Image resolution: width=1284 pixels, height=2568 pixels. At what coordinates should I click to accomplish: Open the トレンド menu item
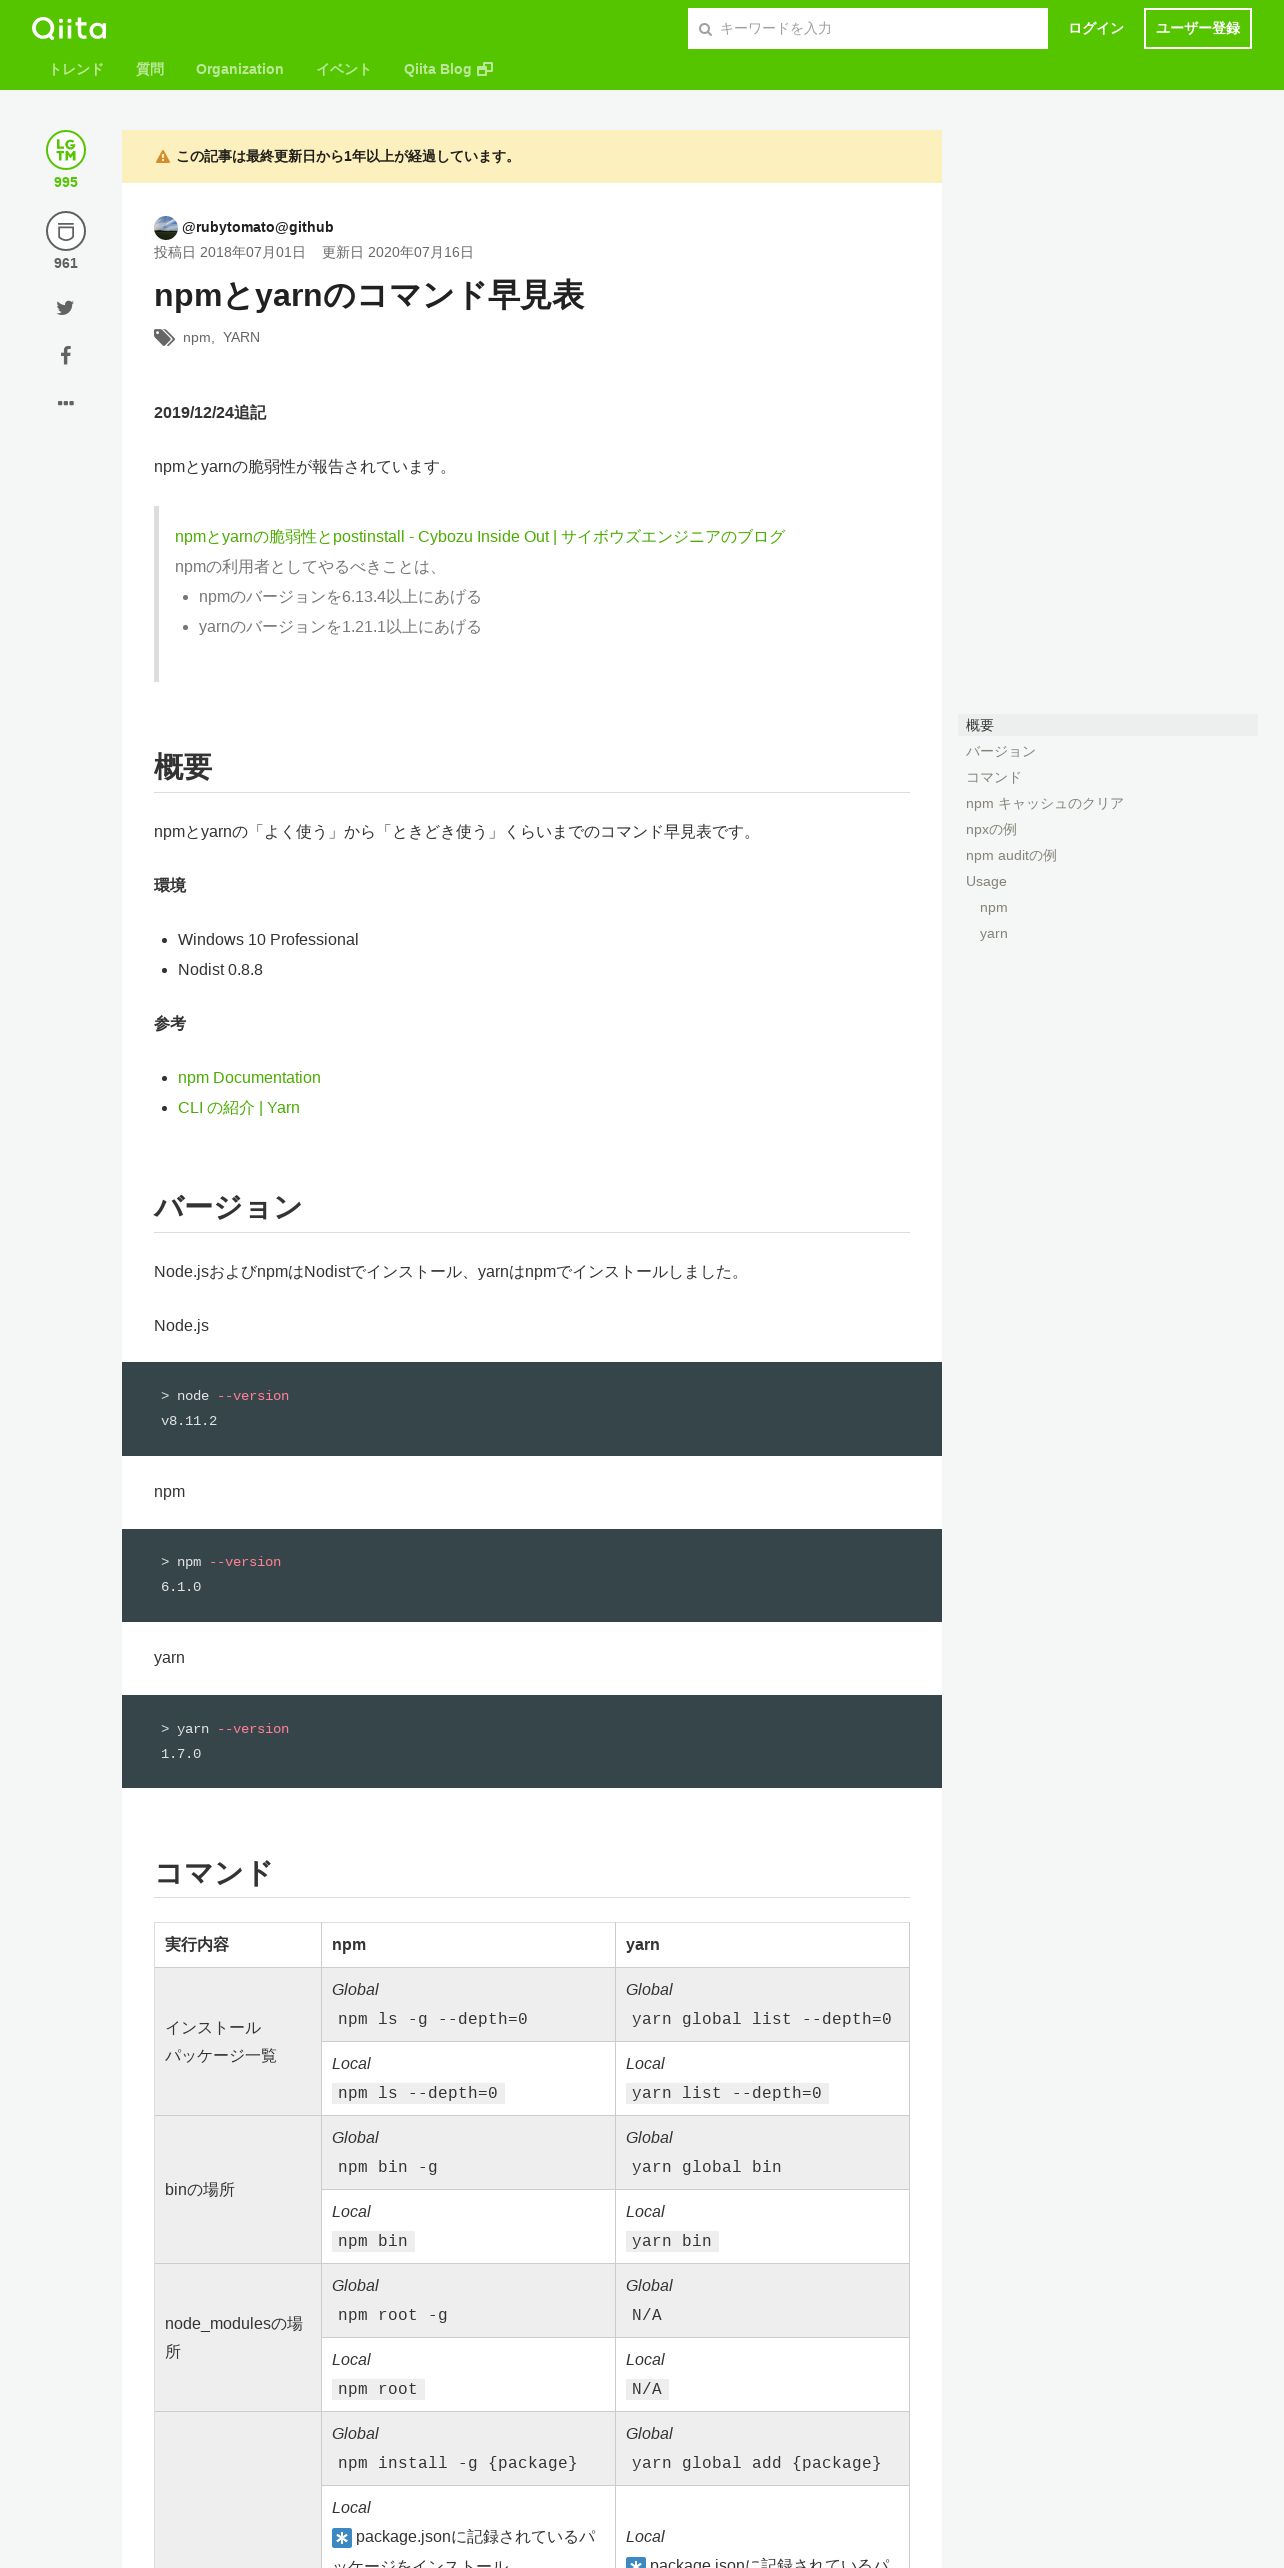coord(76,69)
